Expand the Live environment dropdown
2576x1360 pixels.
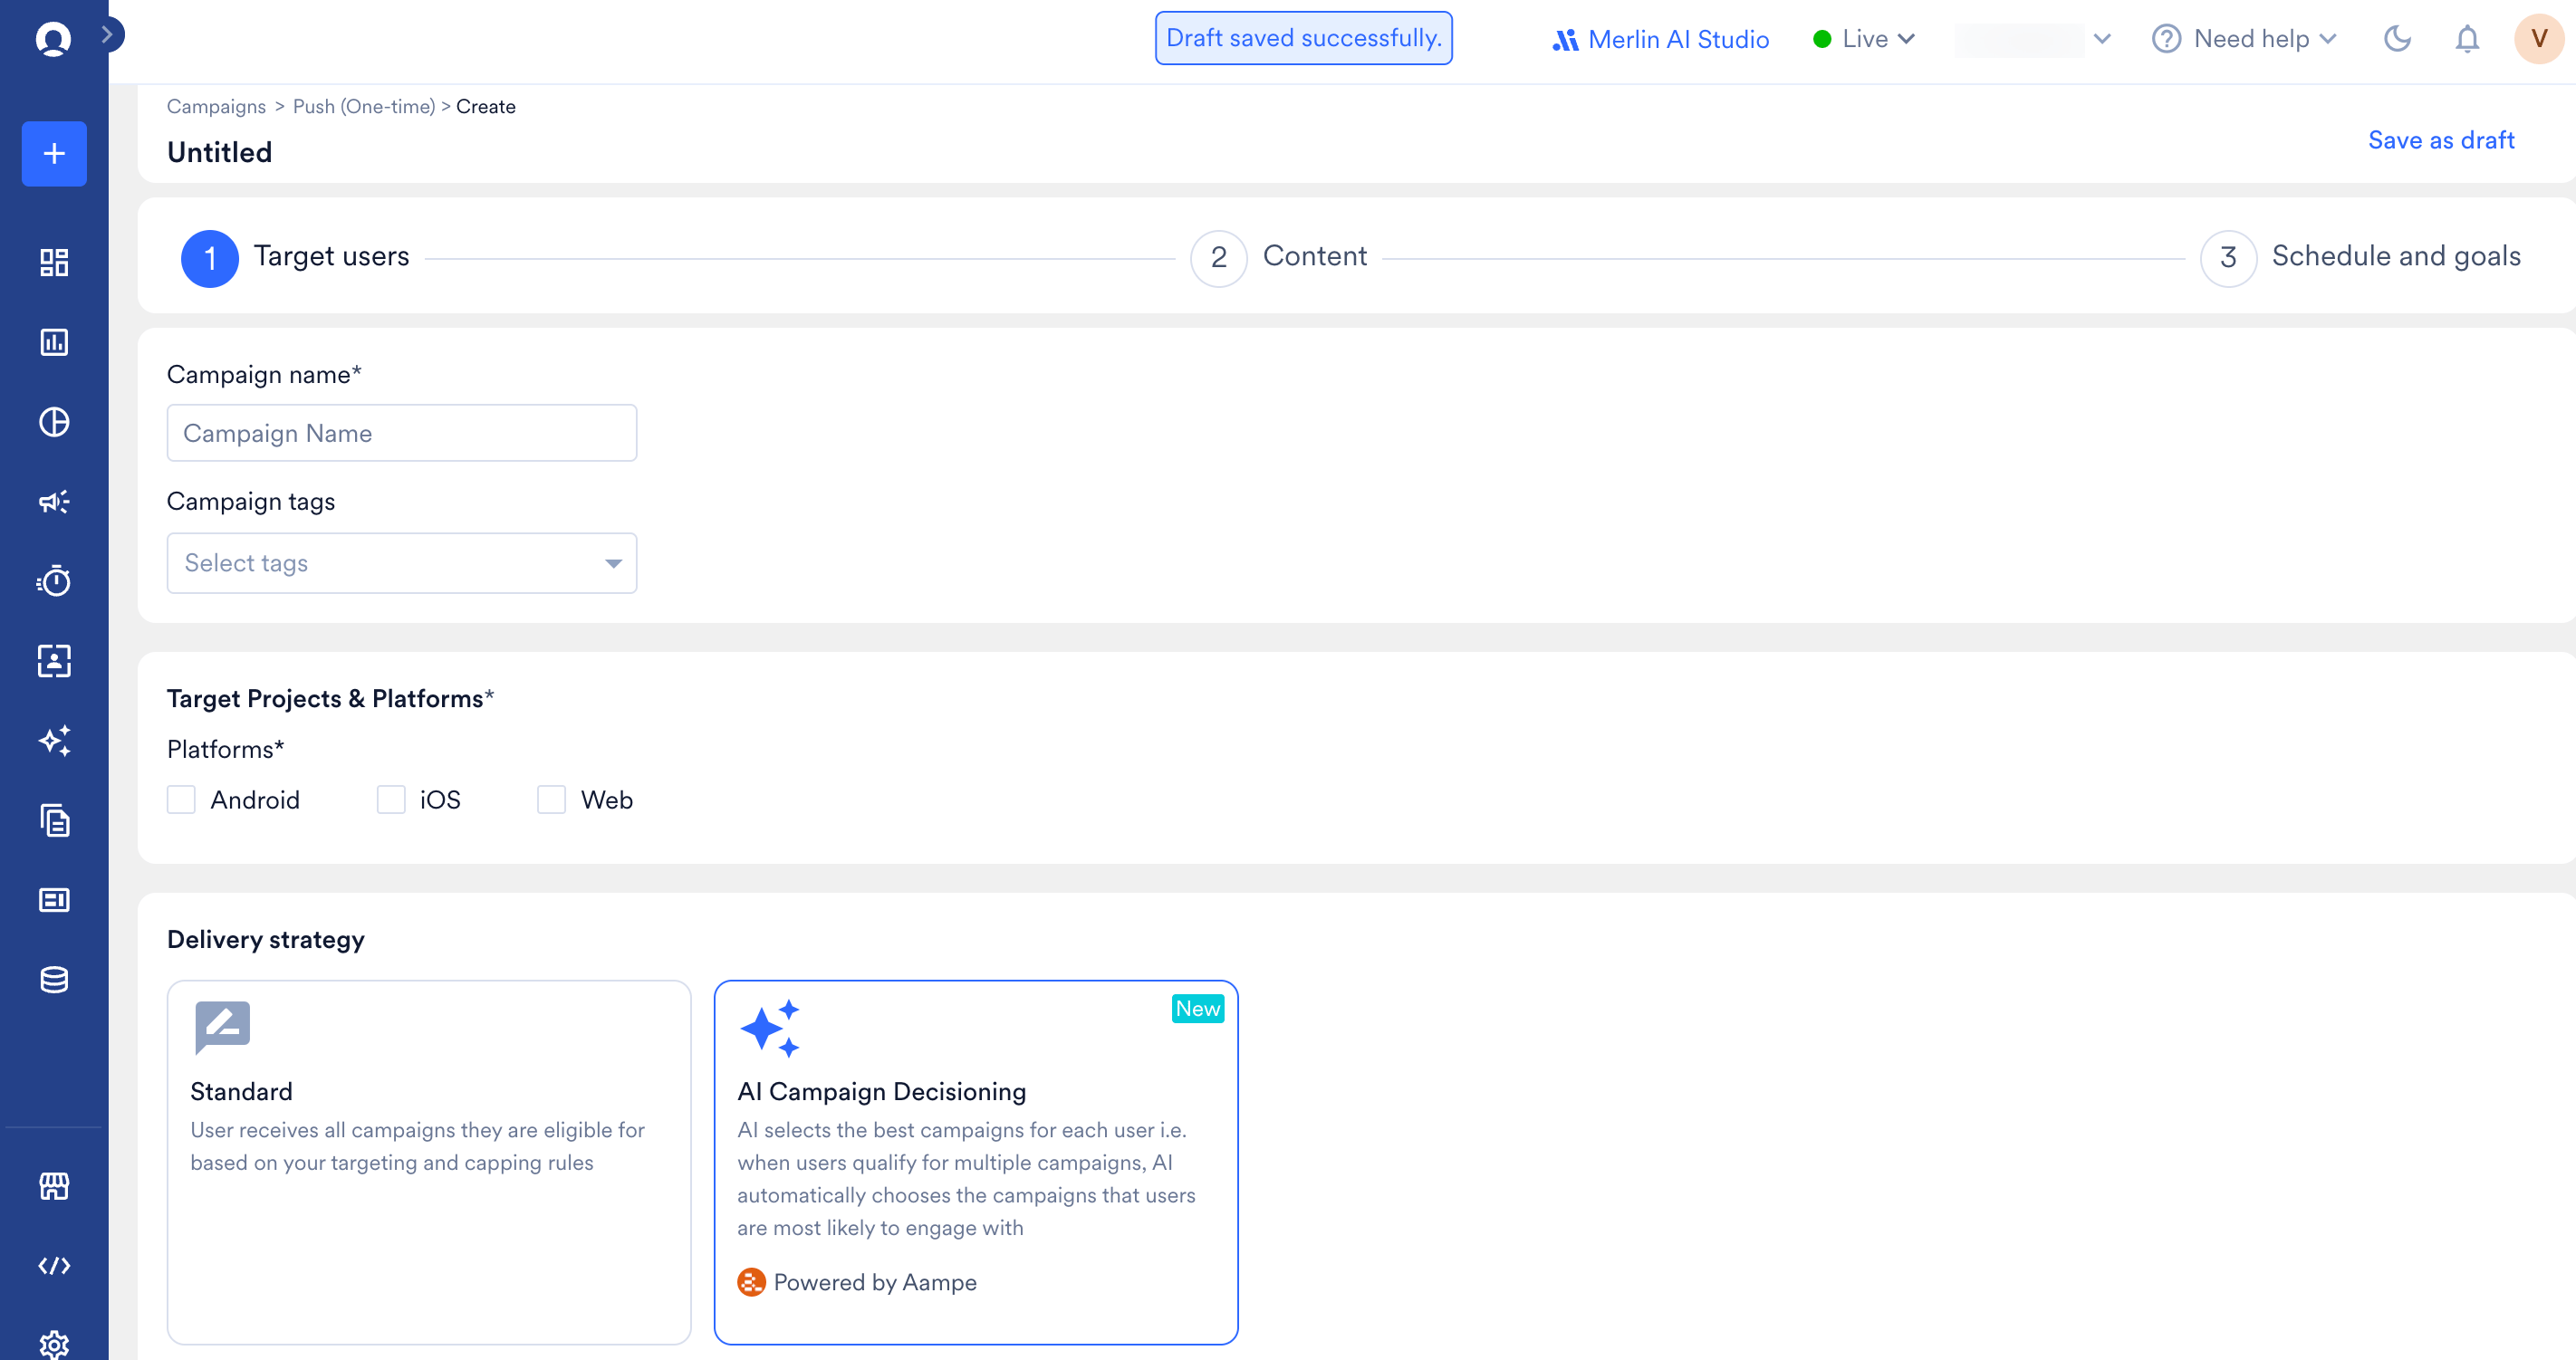pos(1864,39)
